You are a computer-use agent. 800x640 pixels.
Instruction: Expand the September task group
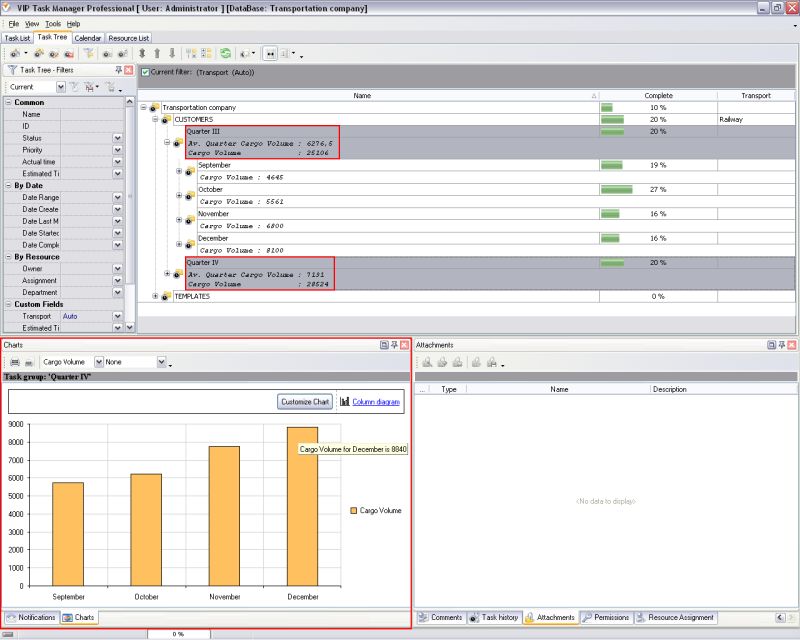[x=179, y=171]
